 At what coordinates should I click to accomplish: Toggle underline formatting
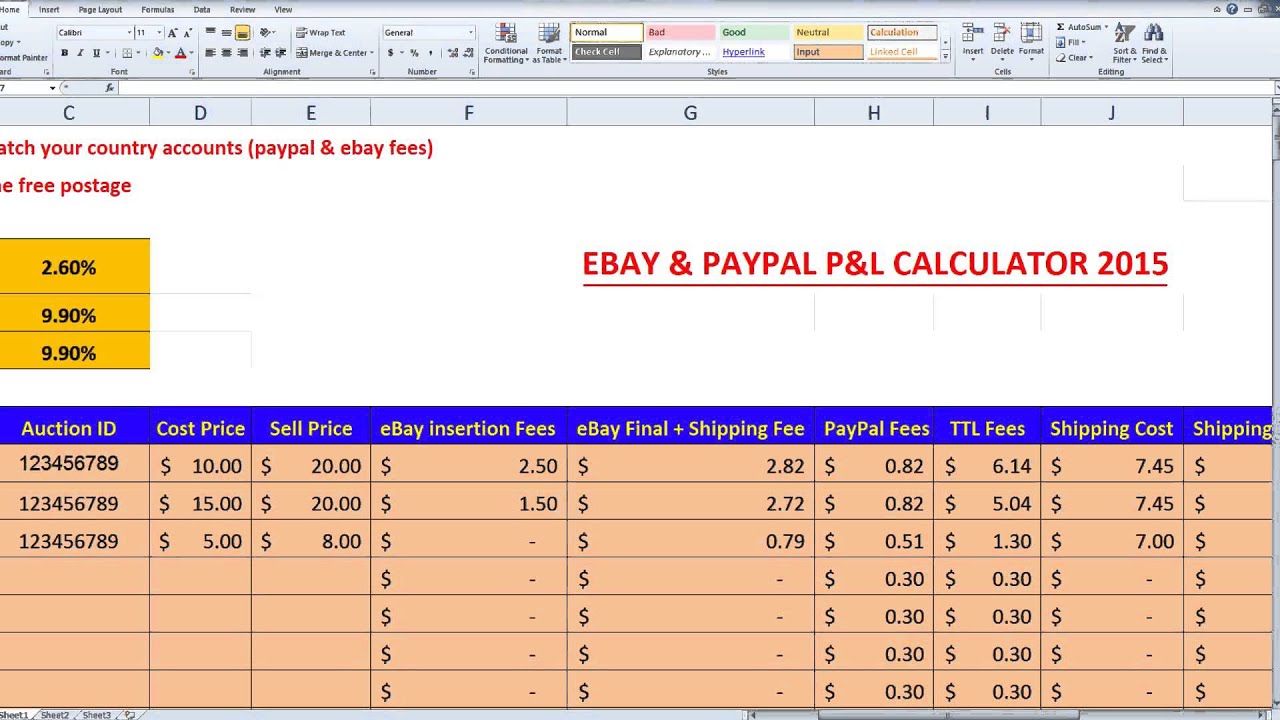pyautogui.click(x=94, y=53)
